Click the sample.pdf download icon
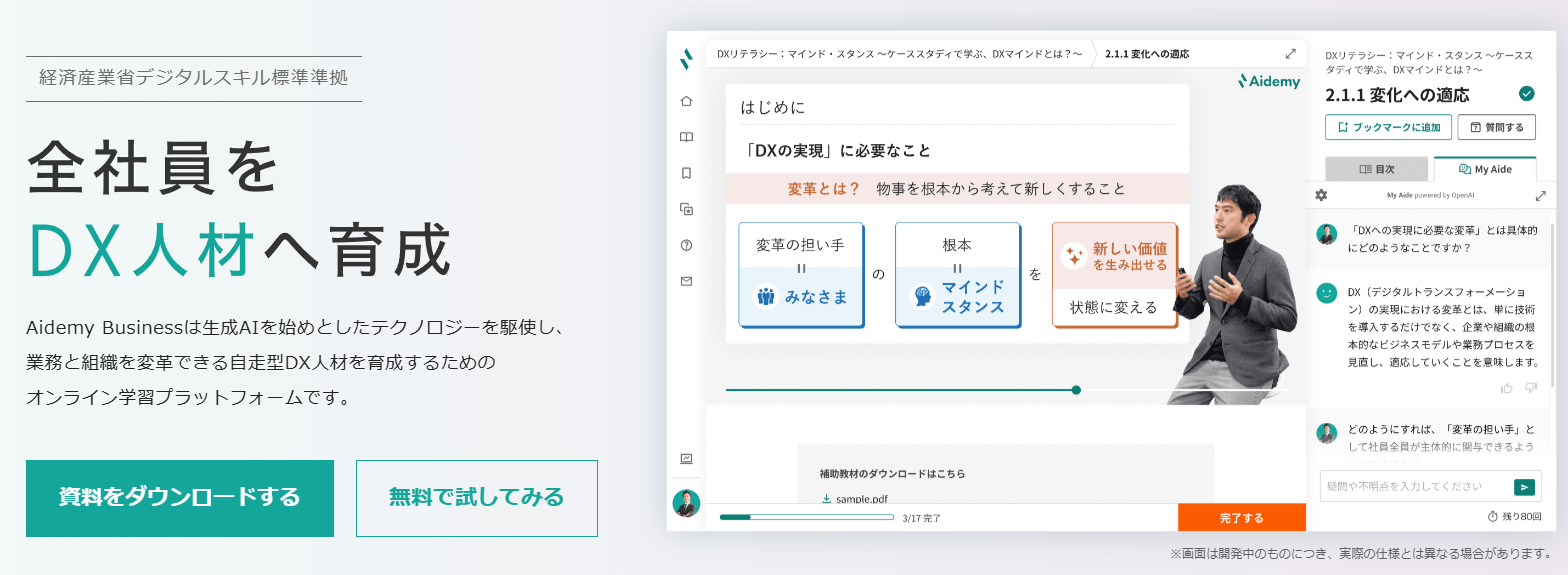The height and width of the screenshot is (575, 1568). (826, 498)
